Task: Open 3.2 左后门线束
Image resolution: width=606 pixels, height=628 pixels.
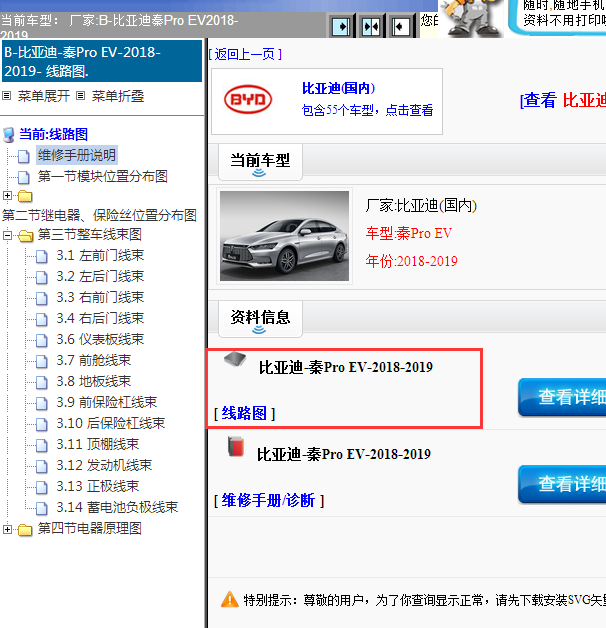Action: pyautogui.click(x=100, y=276)
